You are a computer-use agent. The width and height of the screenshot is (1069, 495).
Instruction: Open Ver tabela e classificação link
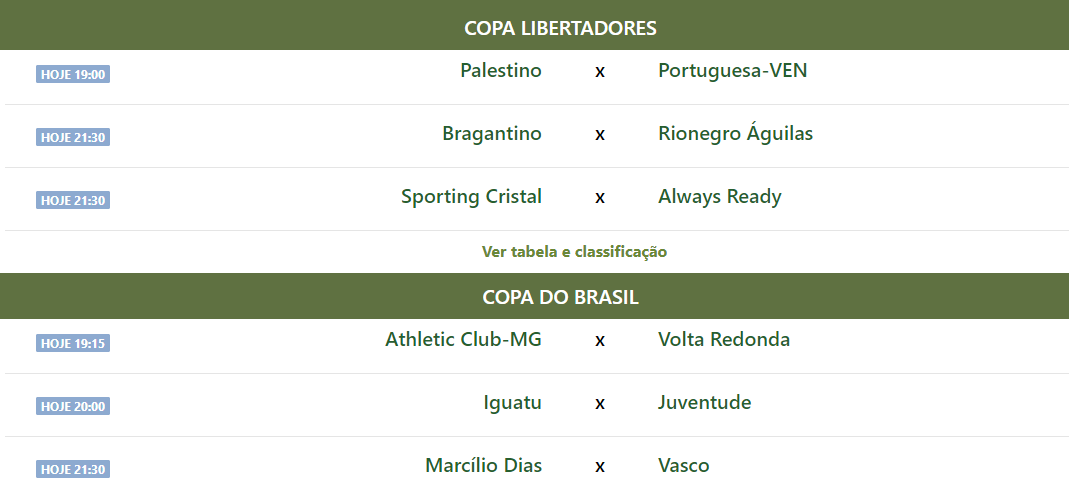[x=574, y=252]
